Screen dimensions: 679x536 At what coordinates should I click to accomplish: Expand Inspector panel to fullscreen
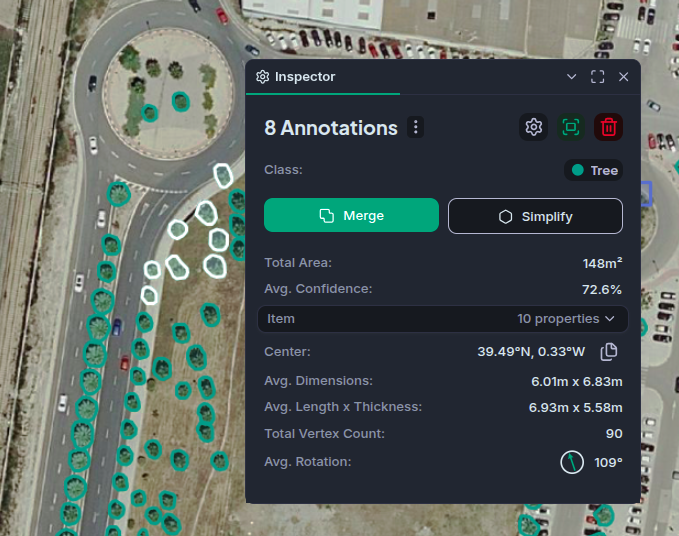[x=598, y=77]
